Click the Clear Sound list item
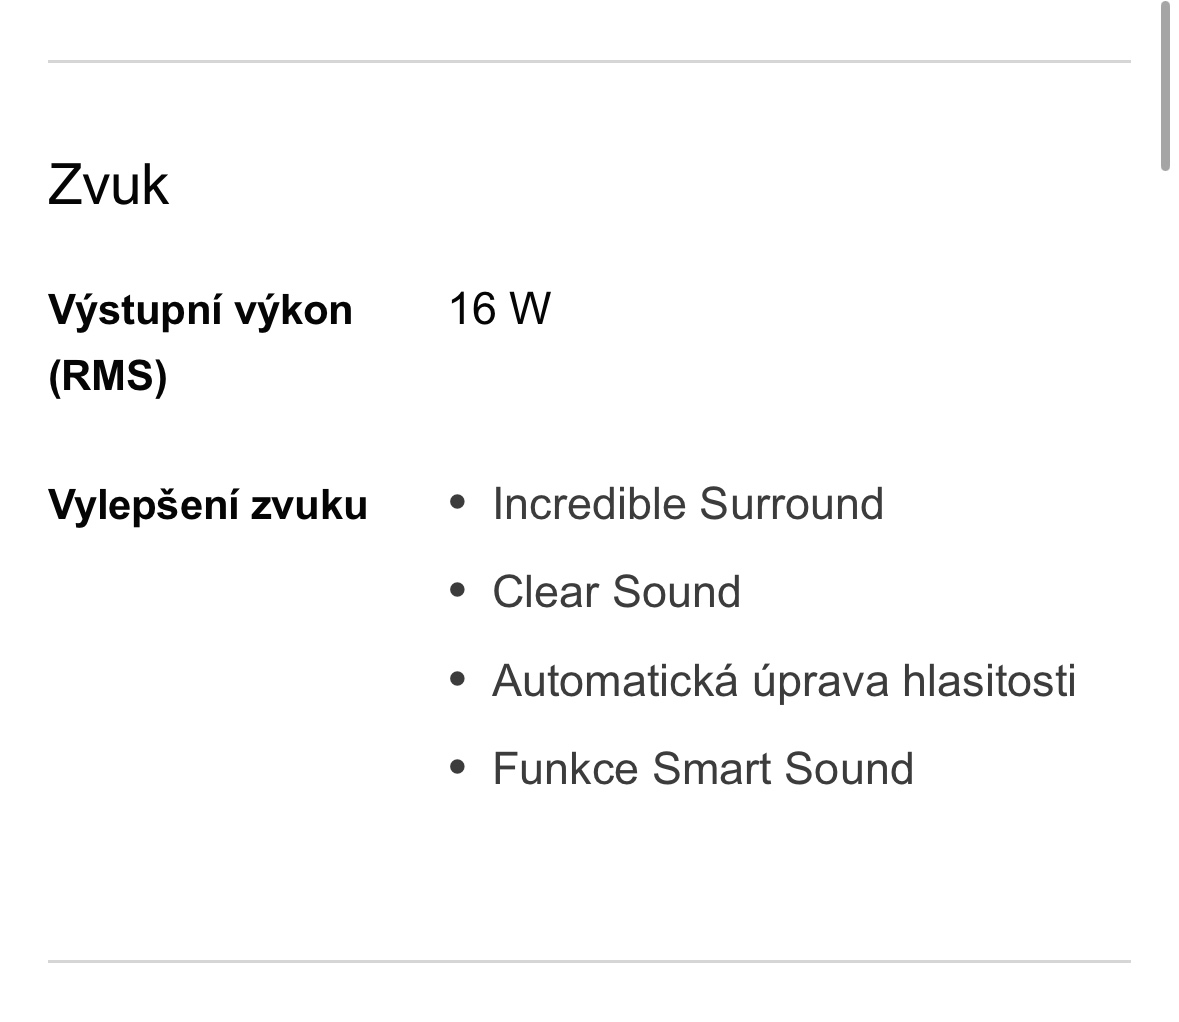Screen dimensions: 1179x1022 click(x=616, y=592)
